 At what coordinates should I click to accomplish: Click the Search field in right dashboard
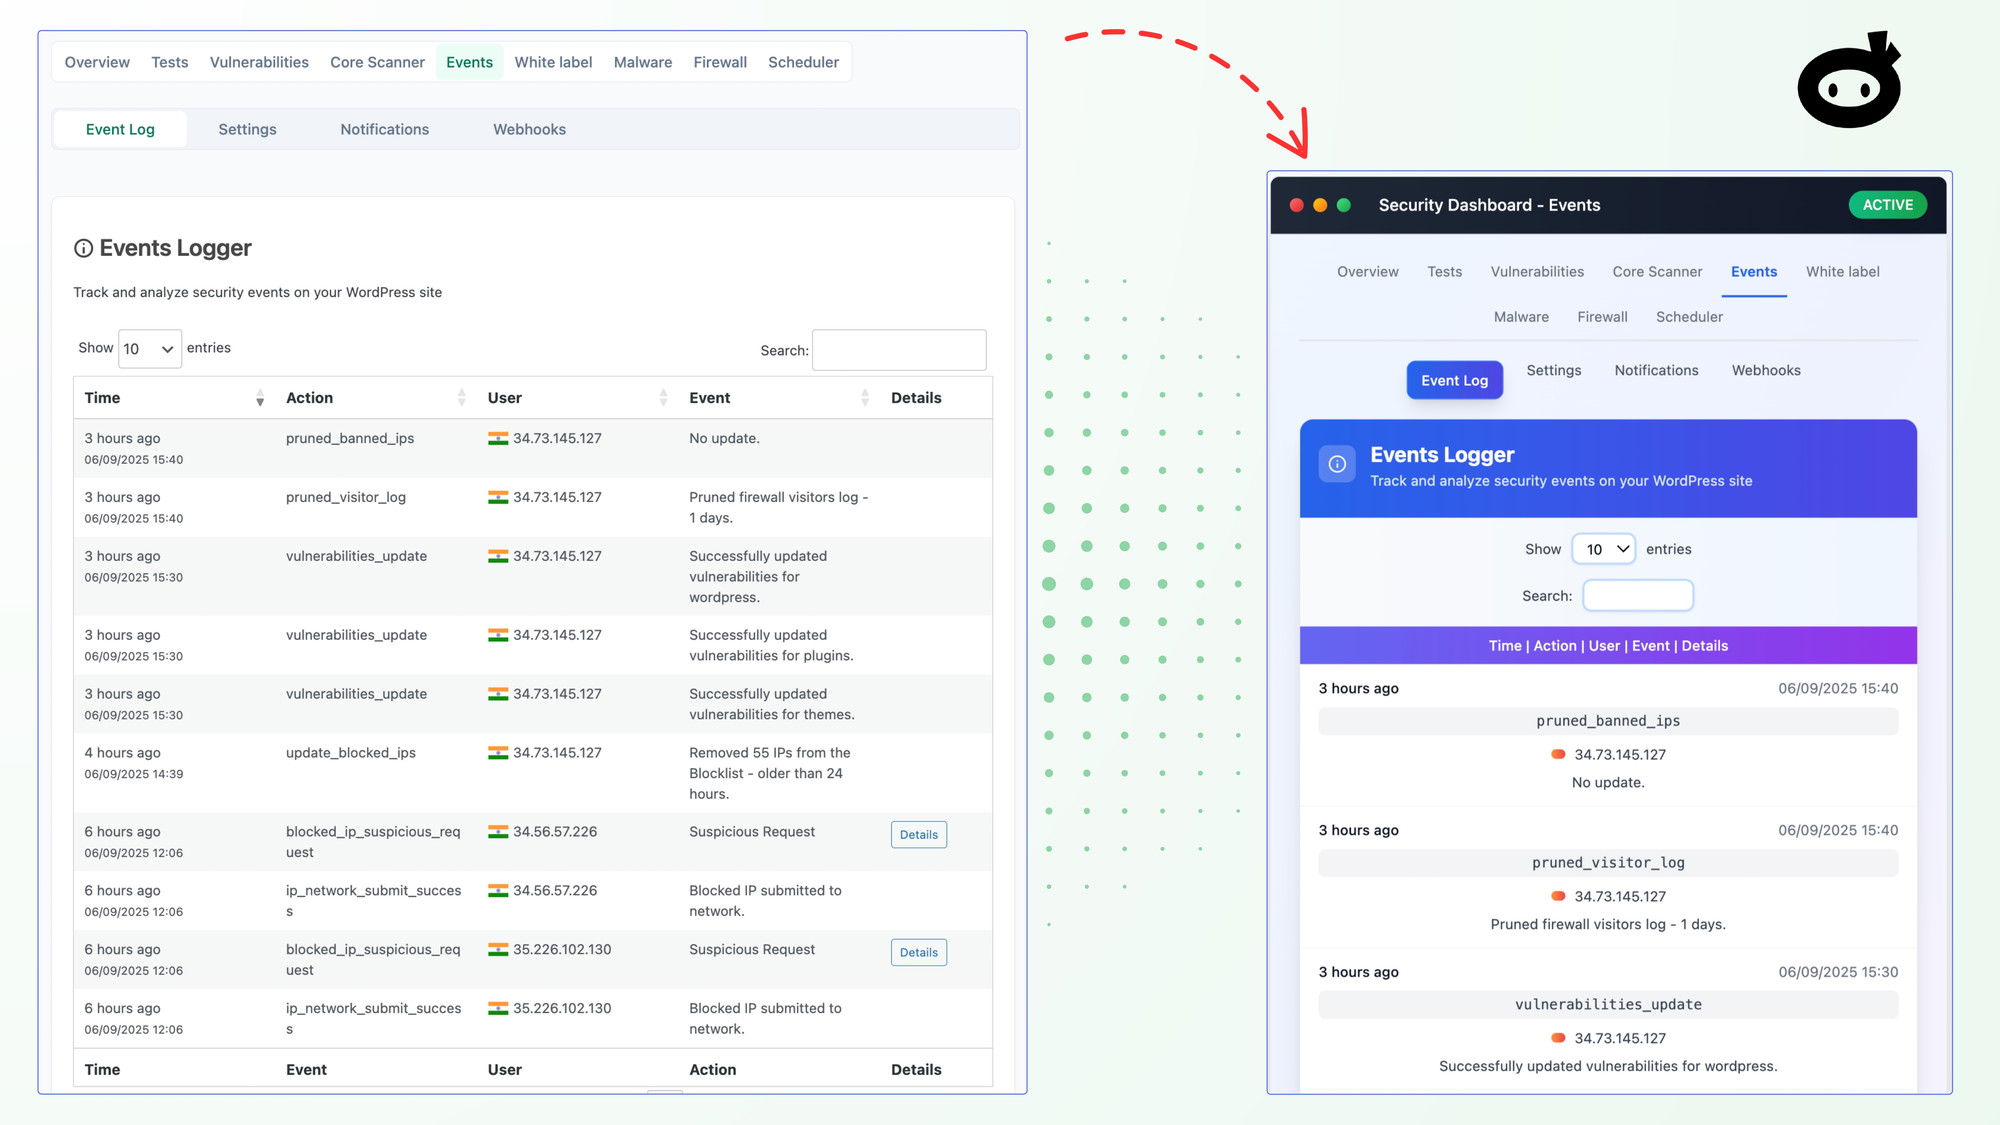[1637, 596]
